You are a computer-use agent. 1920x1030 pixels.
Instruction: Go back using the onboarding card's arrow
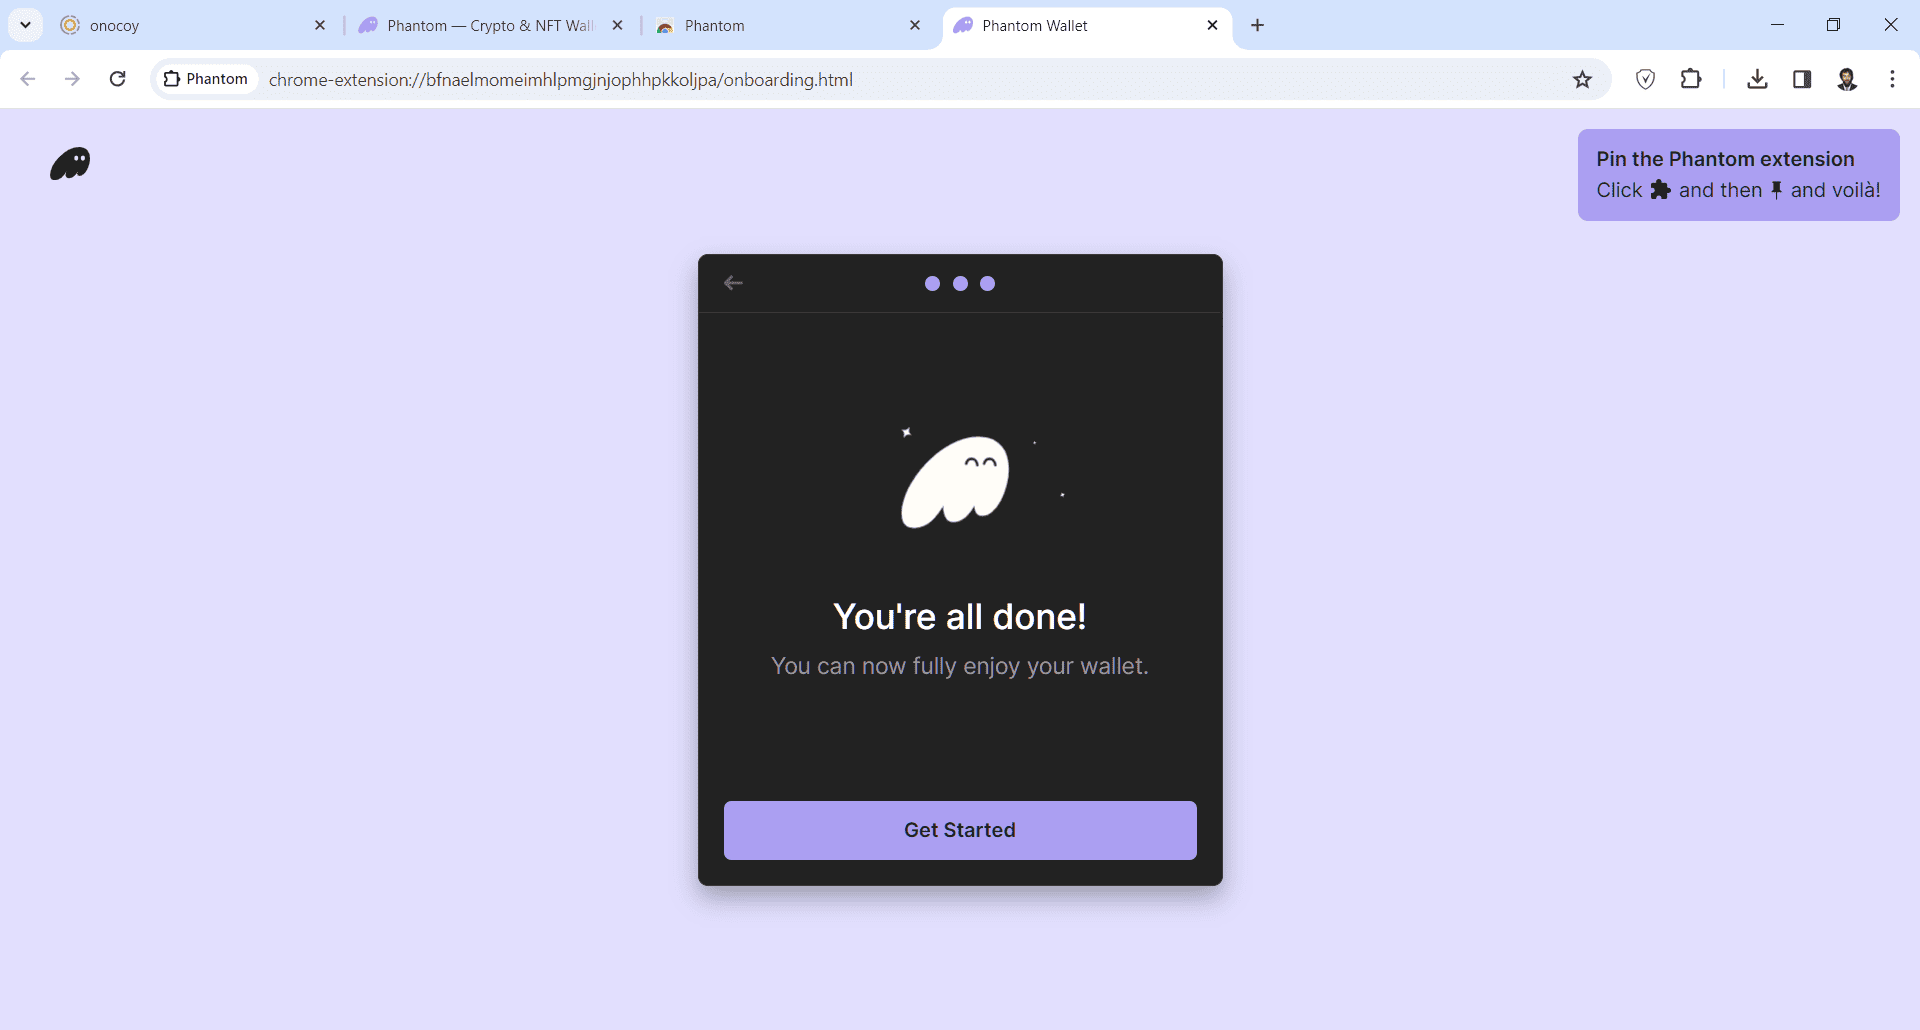point(733,283)
